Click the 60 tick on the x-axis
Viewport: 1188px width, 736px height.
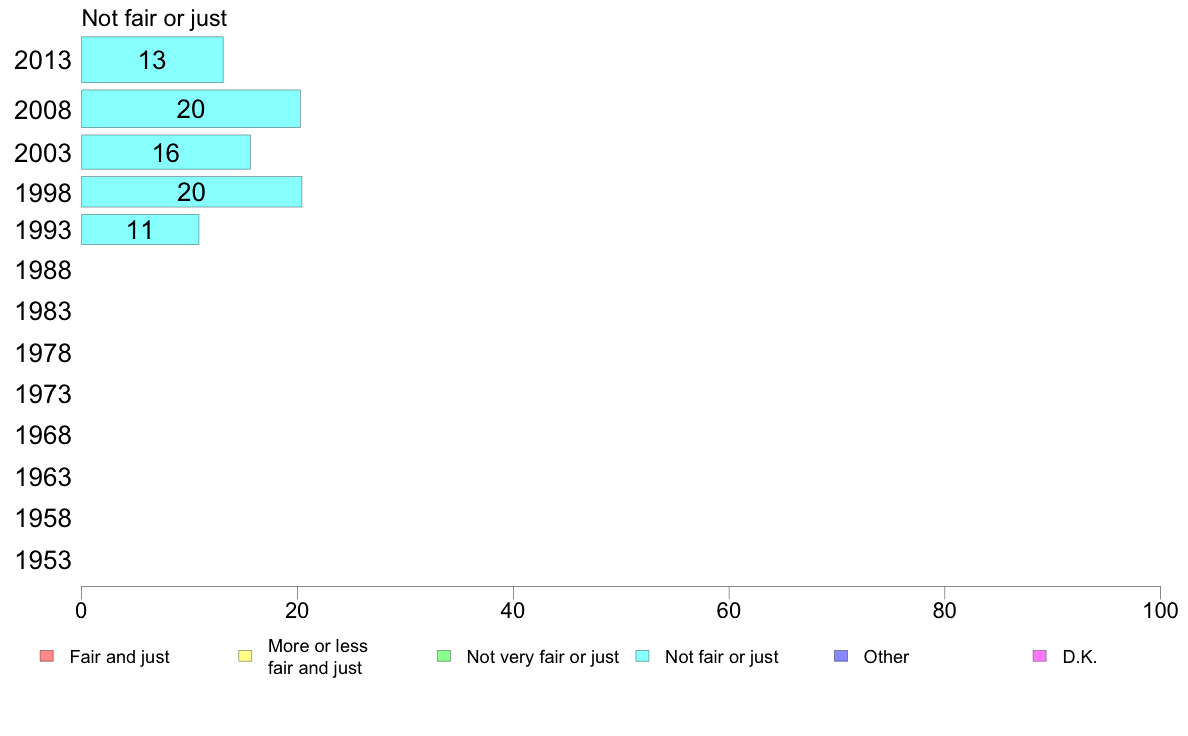[729, 611]
